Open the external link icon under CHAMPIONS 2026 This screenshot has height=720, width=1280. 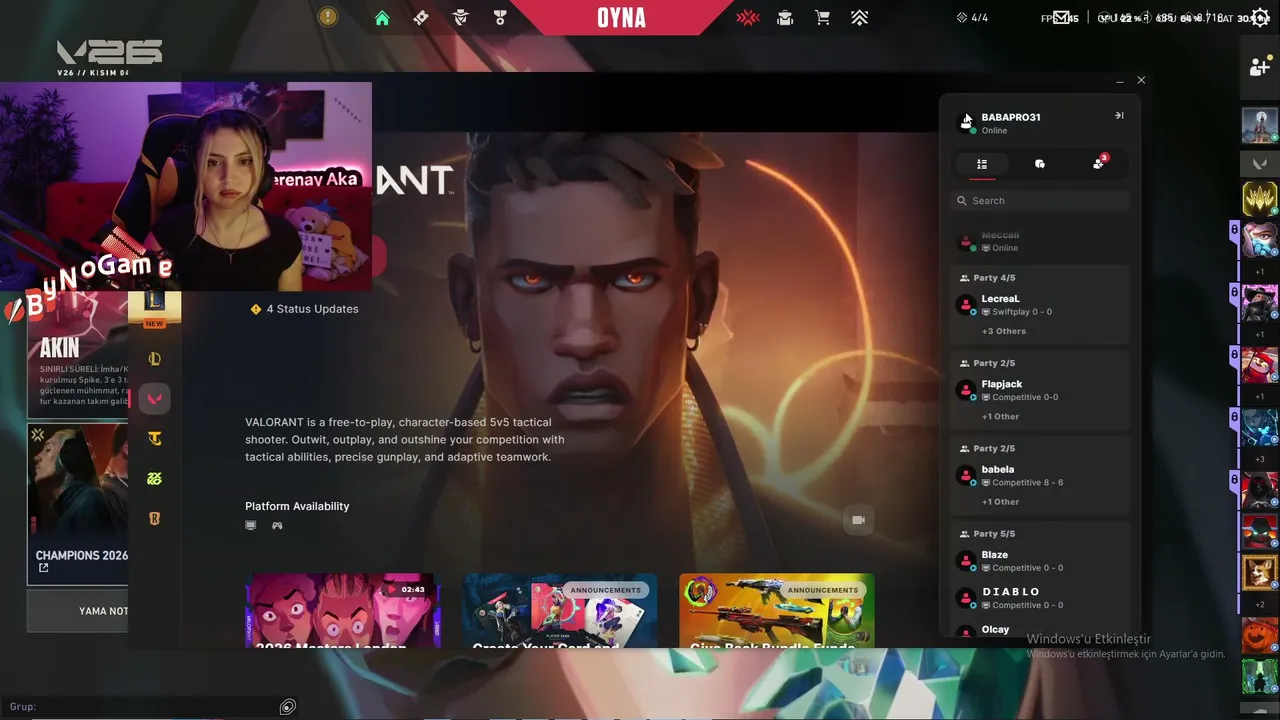point(43,568)
